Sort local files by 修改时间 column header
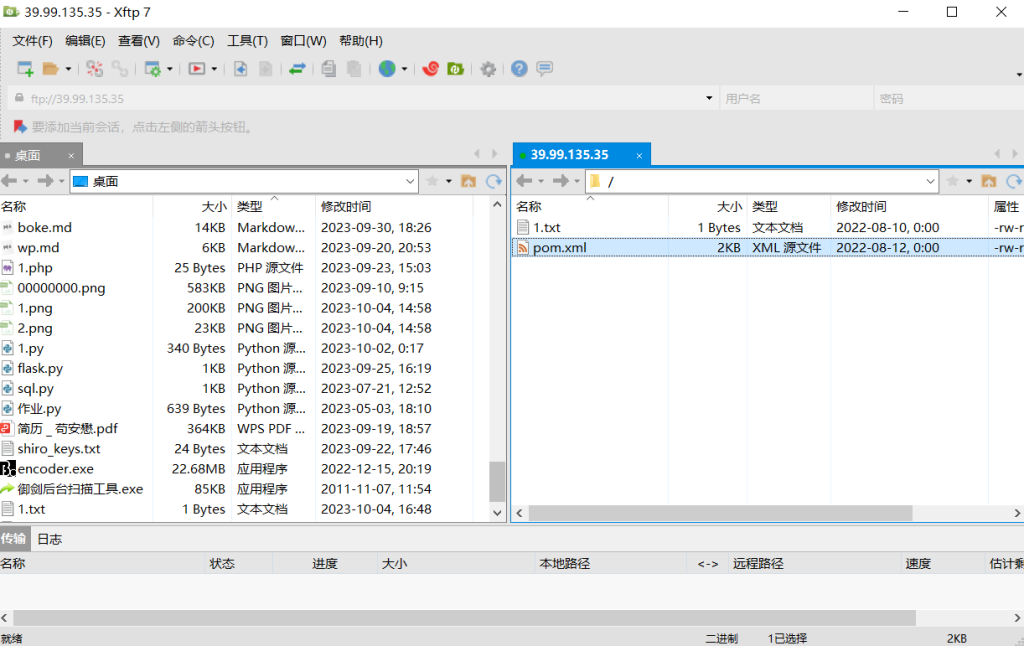1024x646 pixels. click(346, 206)
